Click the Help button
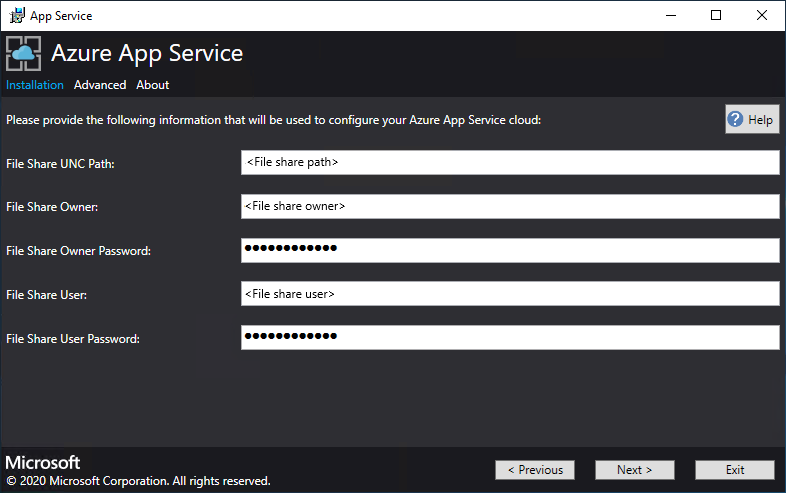Image resolution: width=786 pixels, height=493 pixels. pyautogui.click(x=752, y=120)
